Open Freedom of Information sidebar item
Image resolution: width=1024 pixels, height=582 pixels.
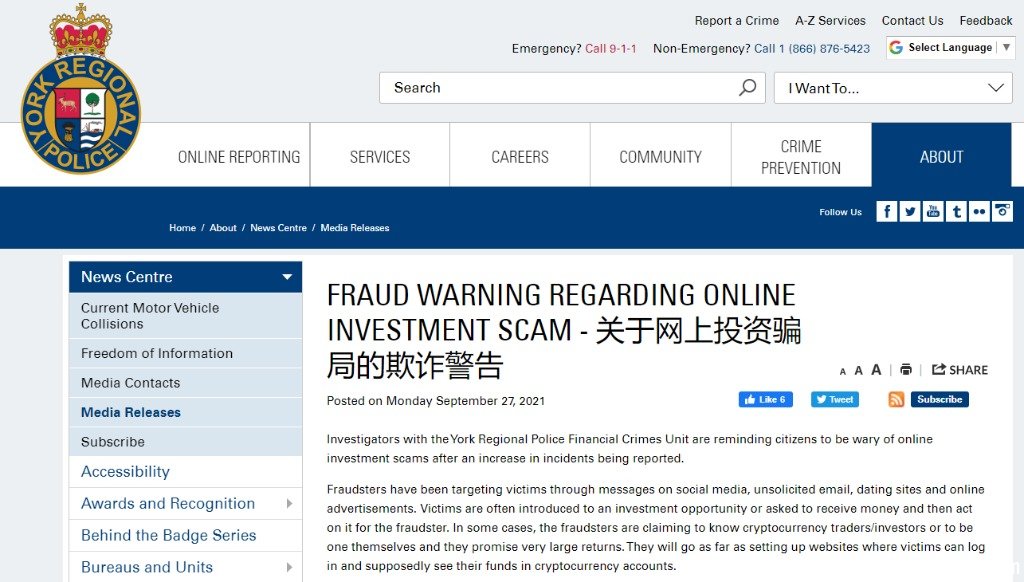point(185,353)
